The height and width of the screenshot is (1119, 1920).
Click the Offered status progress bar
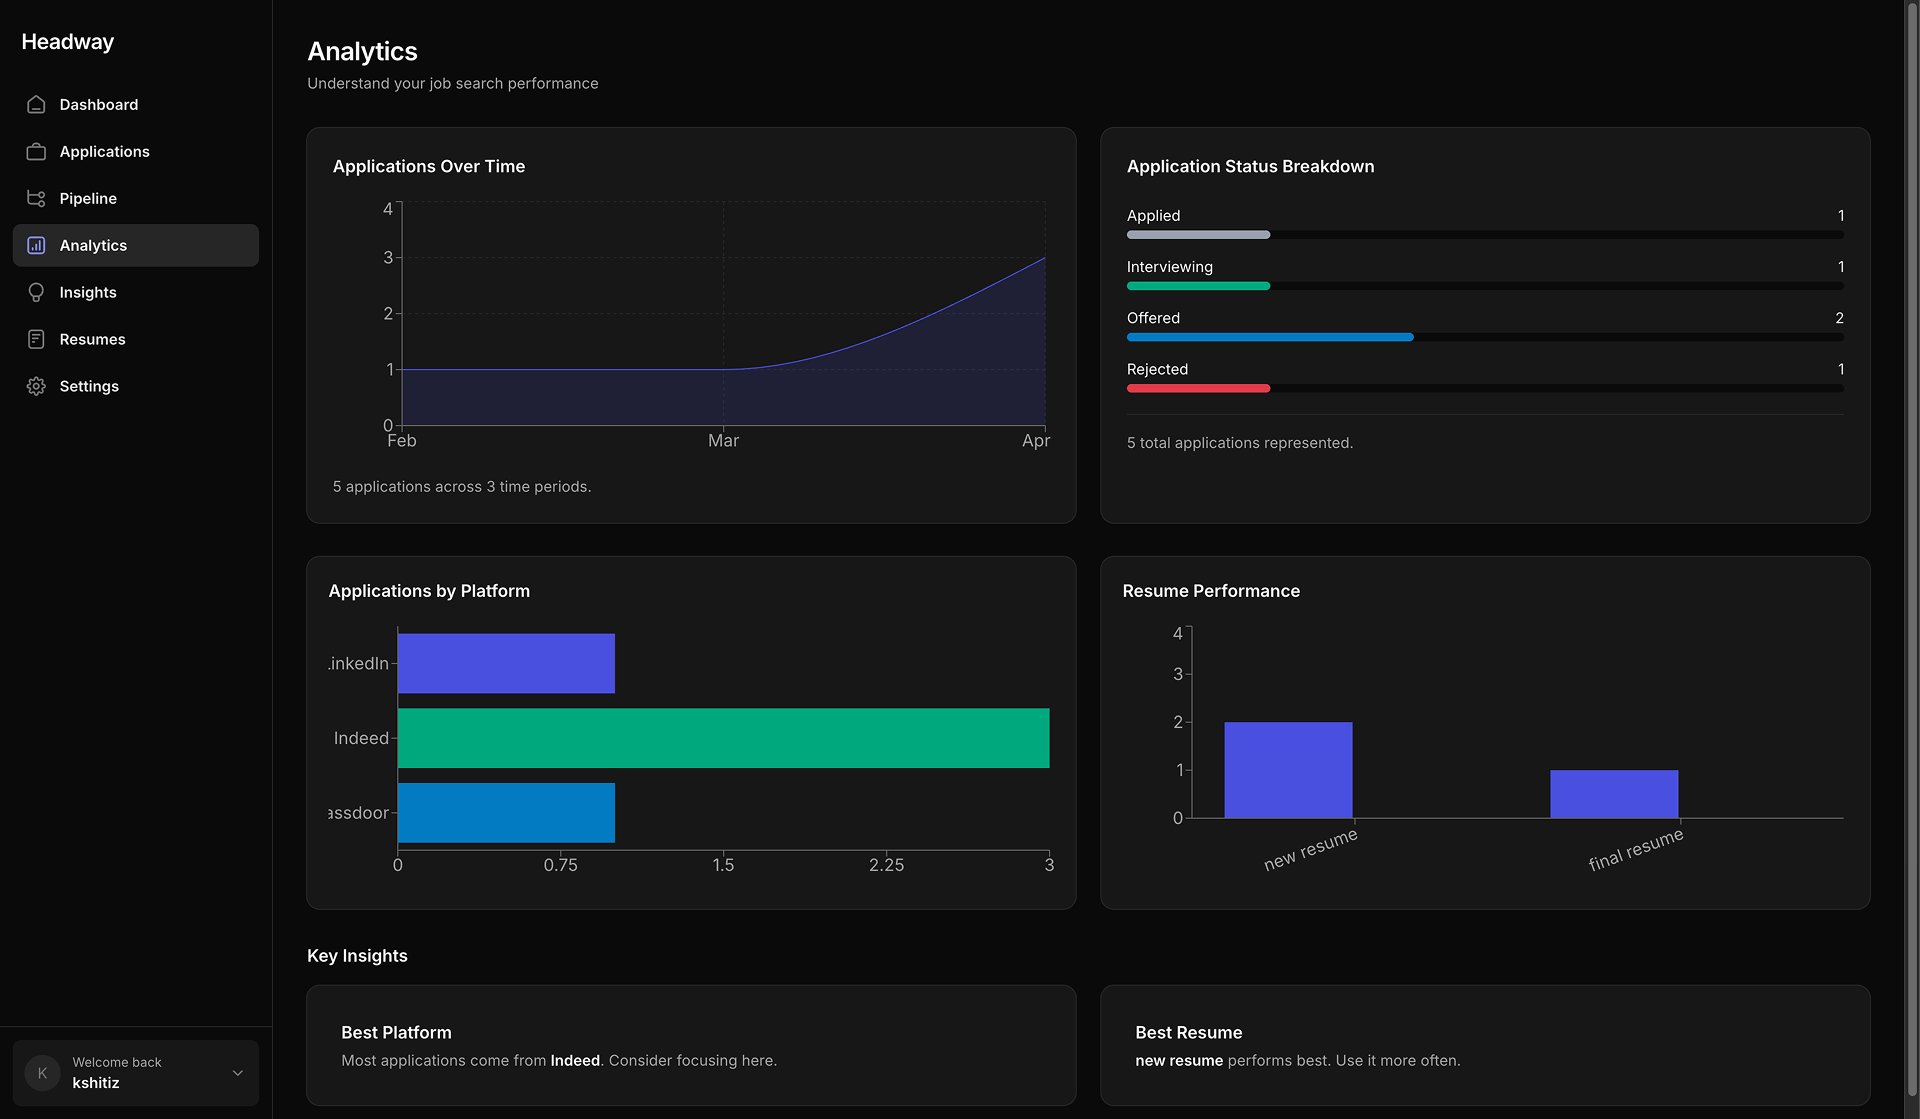1485,337
